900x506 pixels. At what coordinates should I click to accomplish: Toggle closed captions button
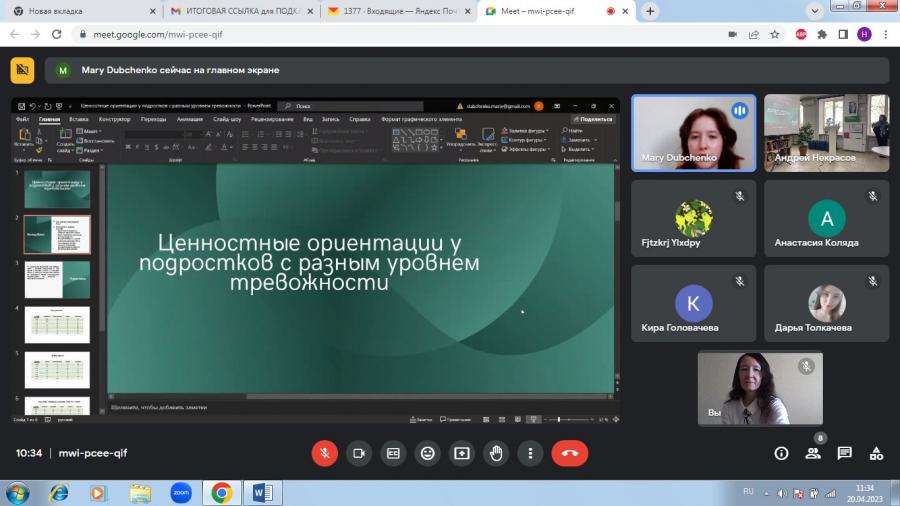pyautogui.click(x=393, y=453)
